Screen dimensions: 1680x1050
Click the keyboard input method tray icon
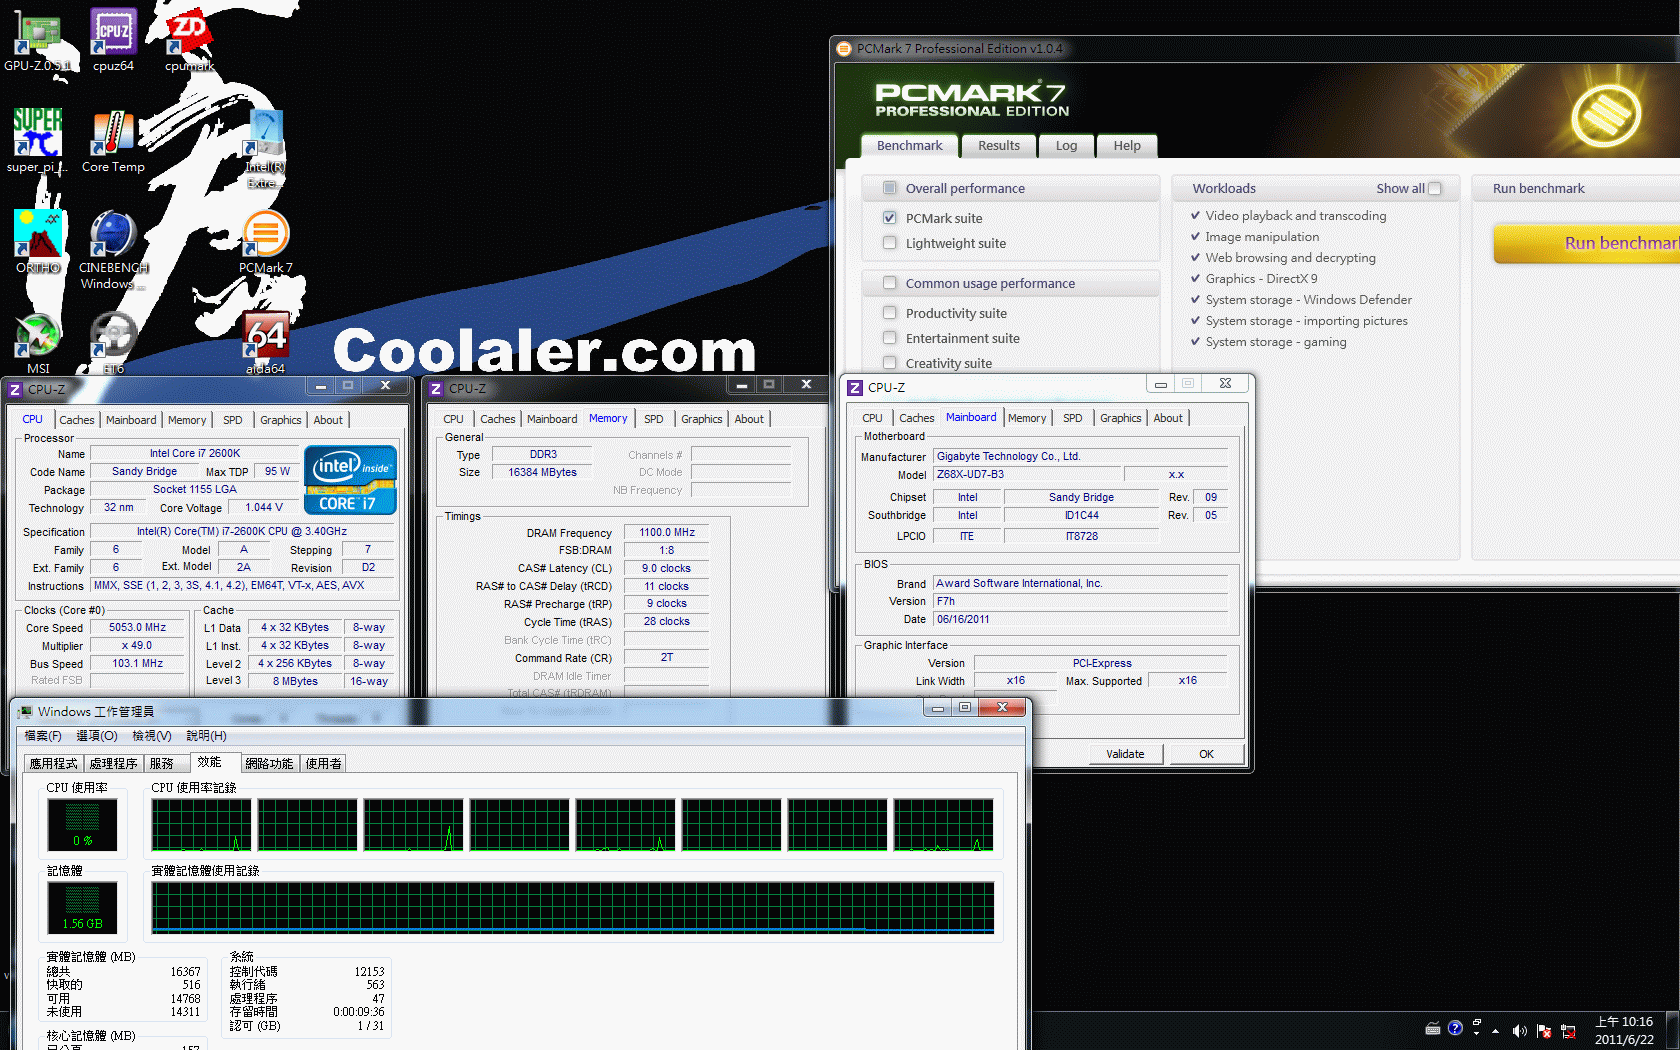(x=1433, y=1028)
